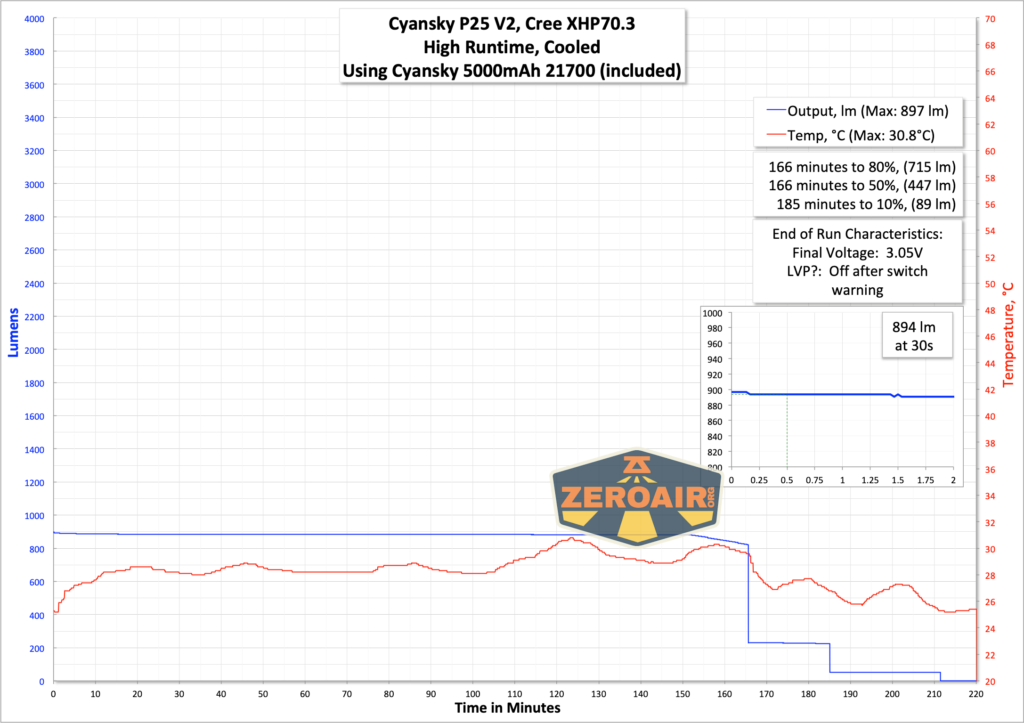Click the ZEROAIR watermark logo
This screenshot has height=723, width=1024.
pos(635,495)
